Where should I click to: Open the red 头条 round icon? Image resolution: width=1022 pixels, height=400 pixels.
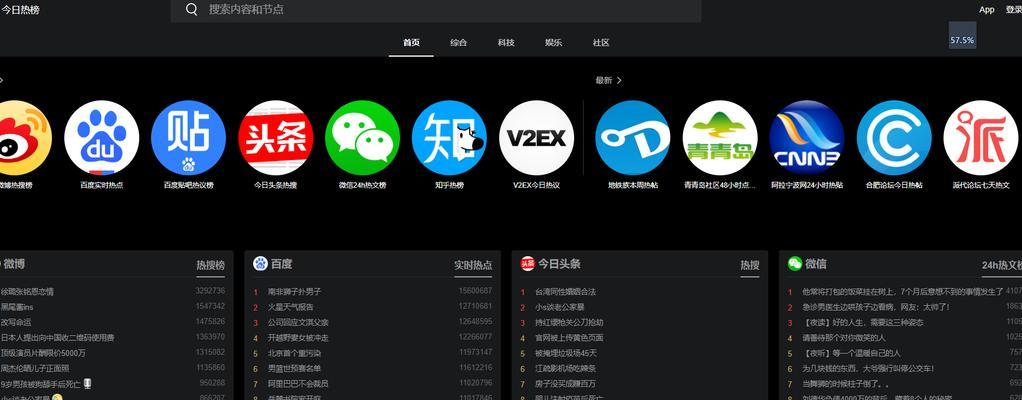click(x=276, y=137)
